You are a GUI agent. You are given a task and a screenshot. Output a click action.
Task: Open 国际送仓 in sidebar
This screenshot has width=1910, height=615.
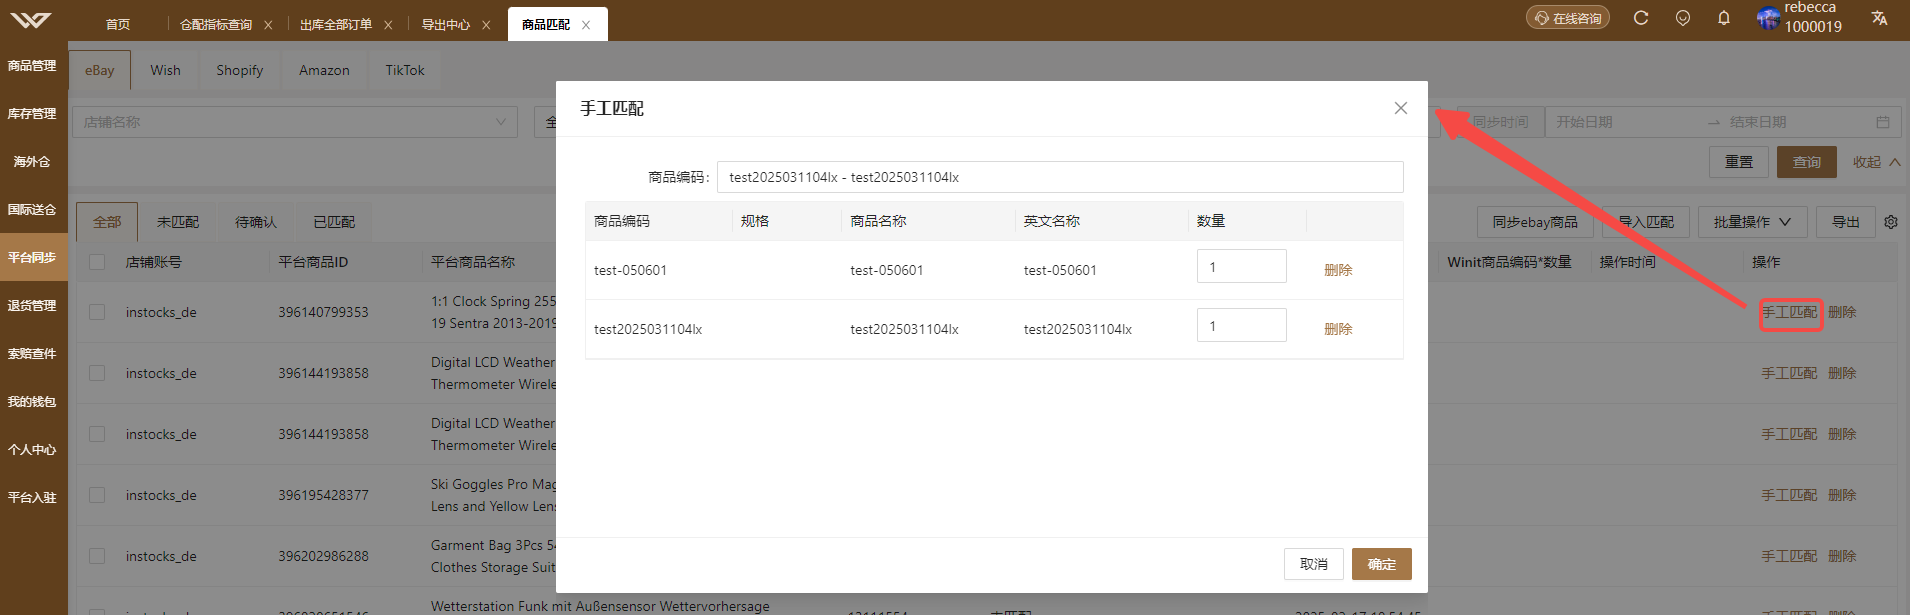[33, 210]
